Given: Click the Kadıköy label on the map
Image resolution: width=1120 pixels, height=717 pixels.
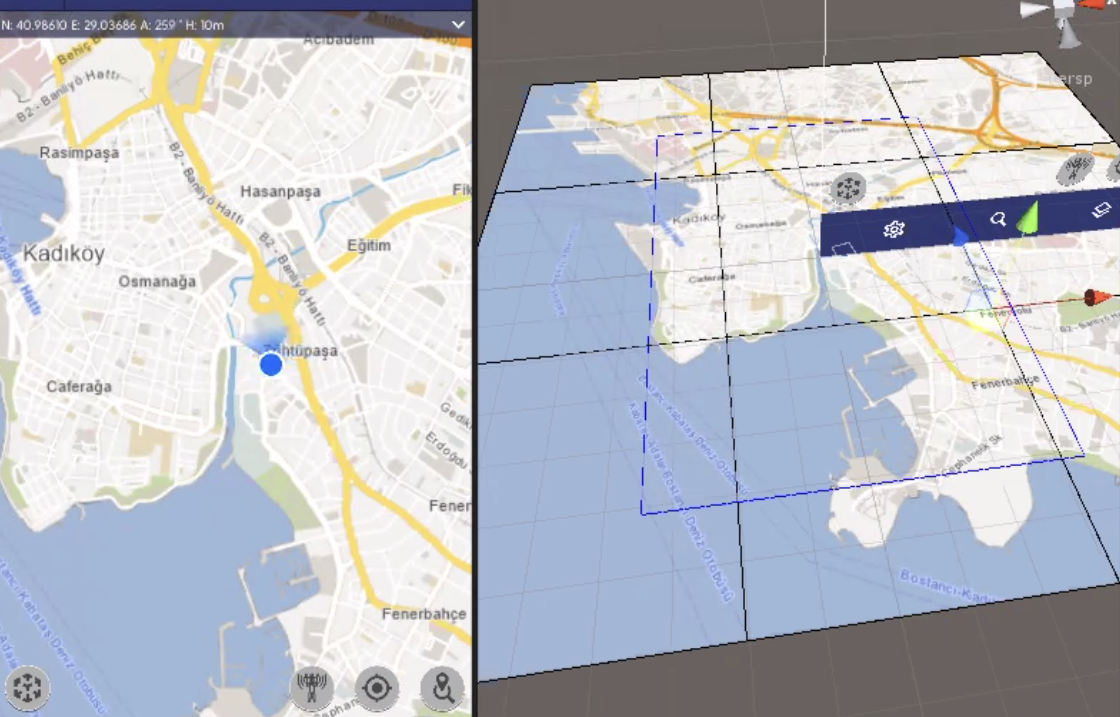Looking at the screenshot, I should point(63,254).
